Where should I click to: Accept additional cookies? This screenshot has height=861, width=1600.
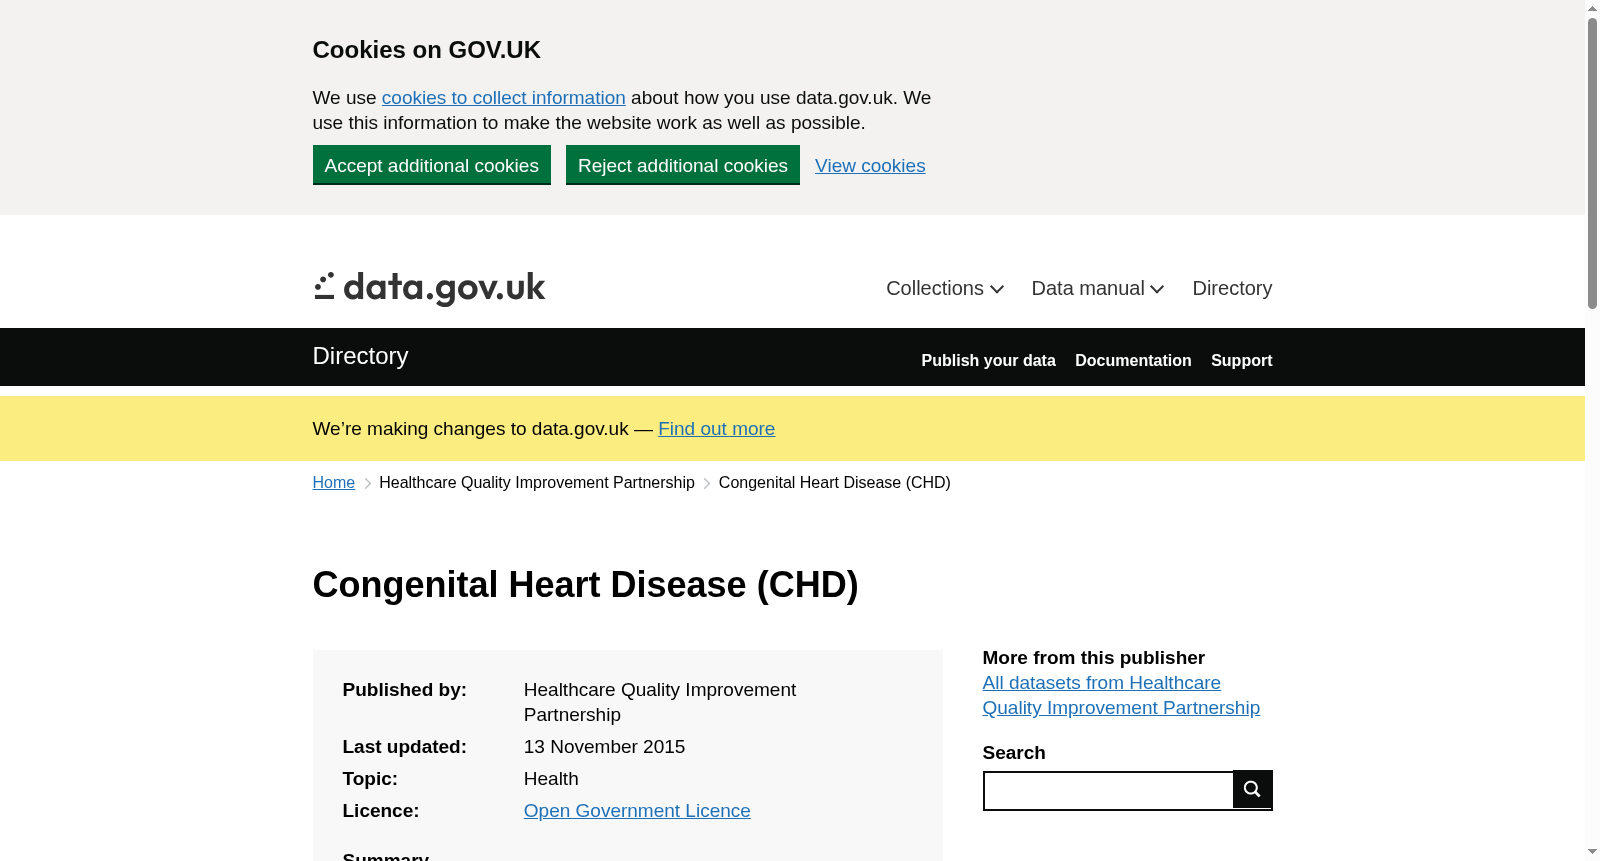click(x=432, y=165)
